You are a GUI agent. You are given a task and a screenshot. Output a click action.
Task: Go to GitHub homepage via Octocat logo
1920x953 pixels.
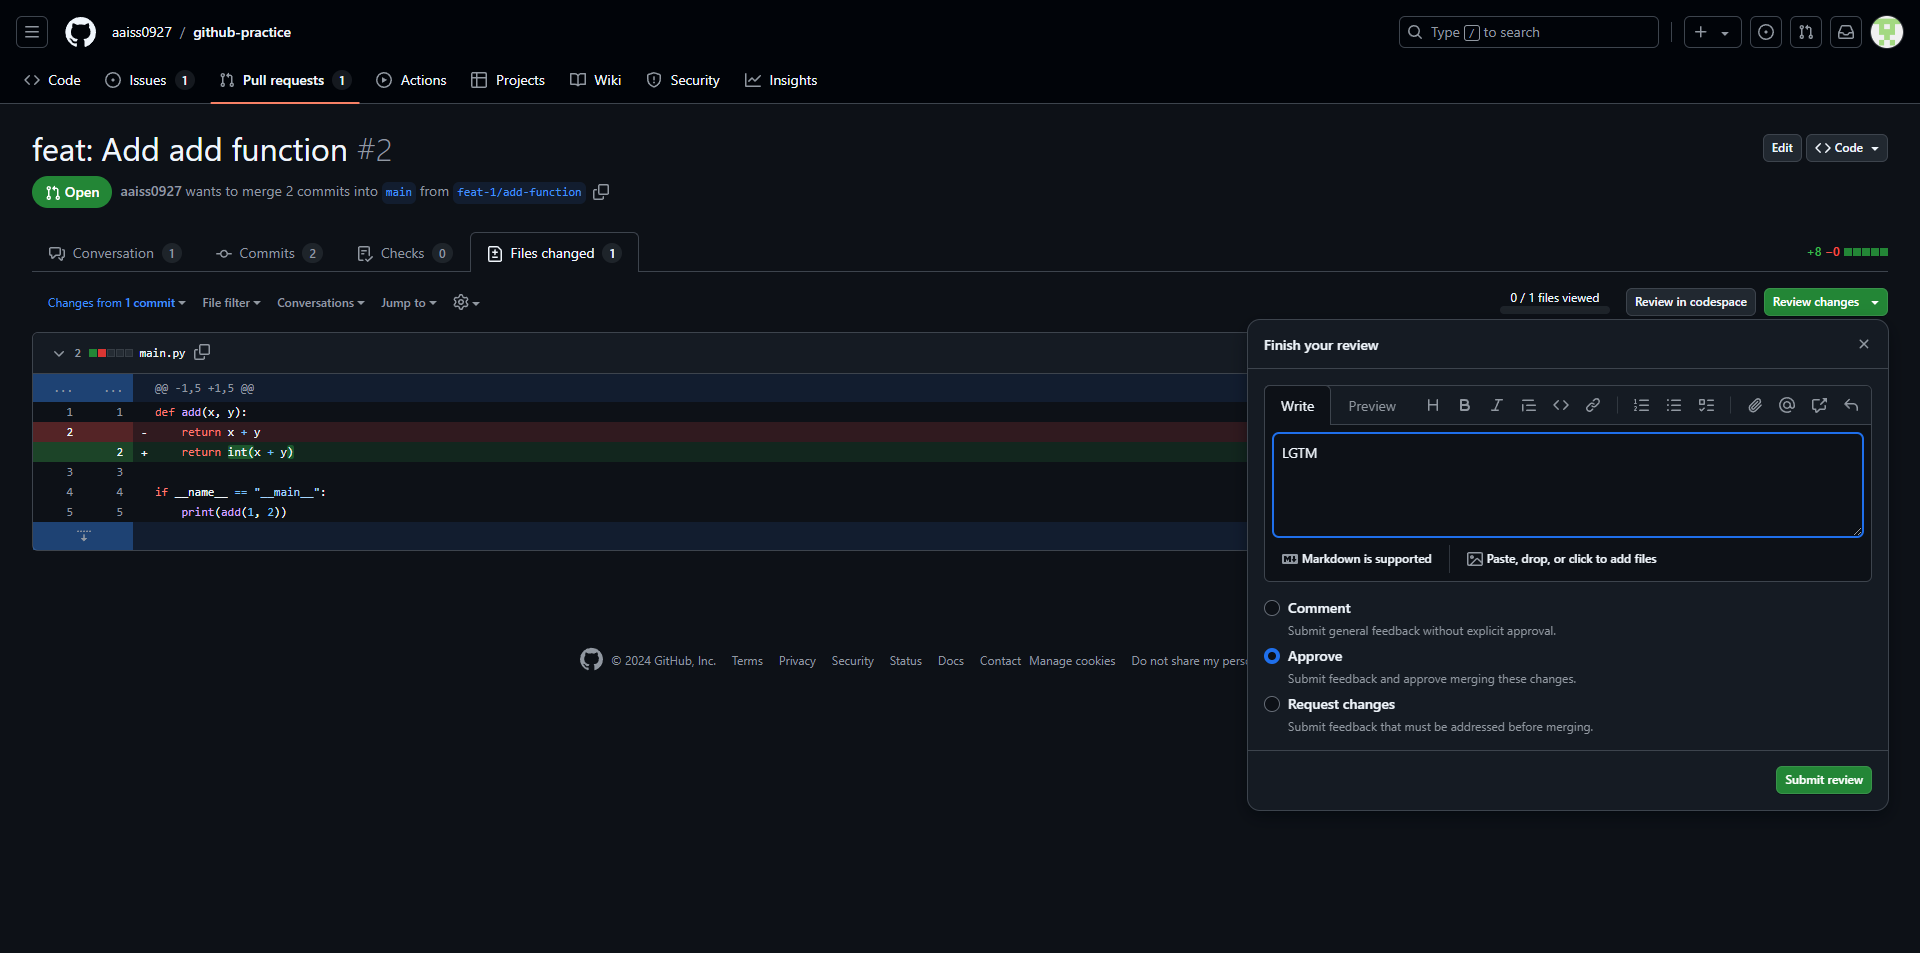click(81, 32)
